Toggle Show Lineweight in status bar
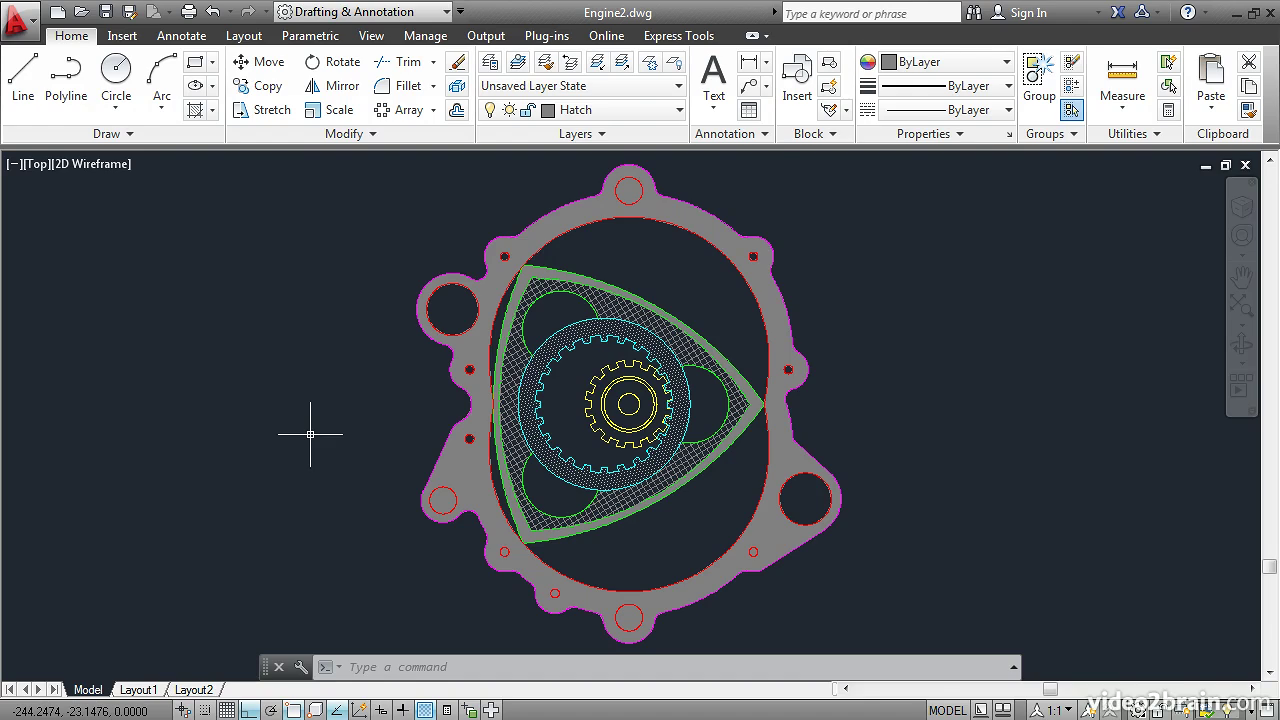Image resolution: width=1280 pixels, height=720 pixels. click(x=403, y=710)
